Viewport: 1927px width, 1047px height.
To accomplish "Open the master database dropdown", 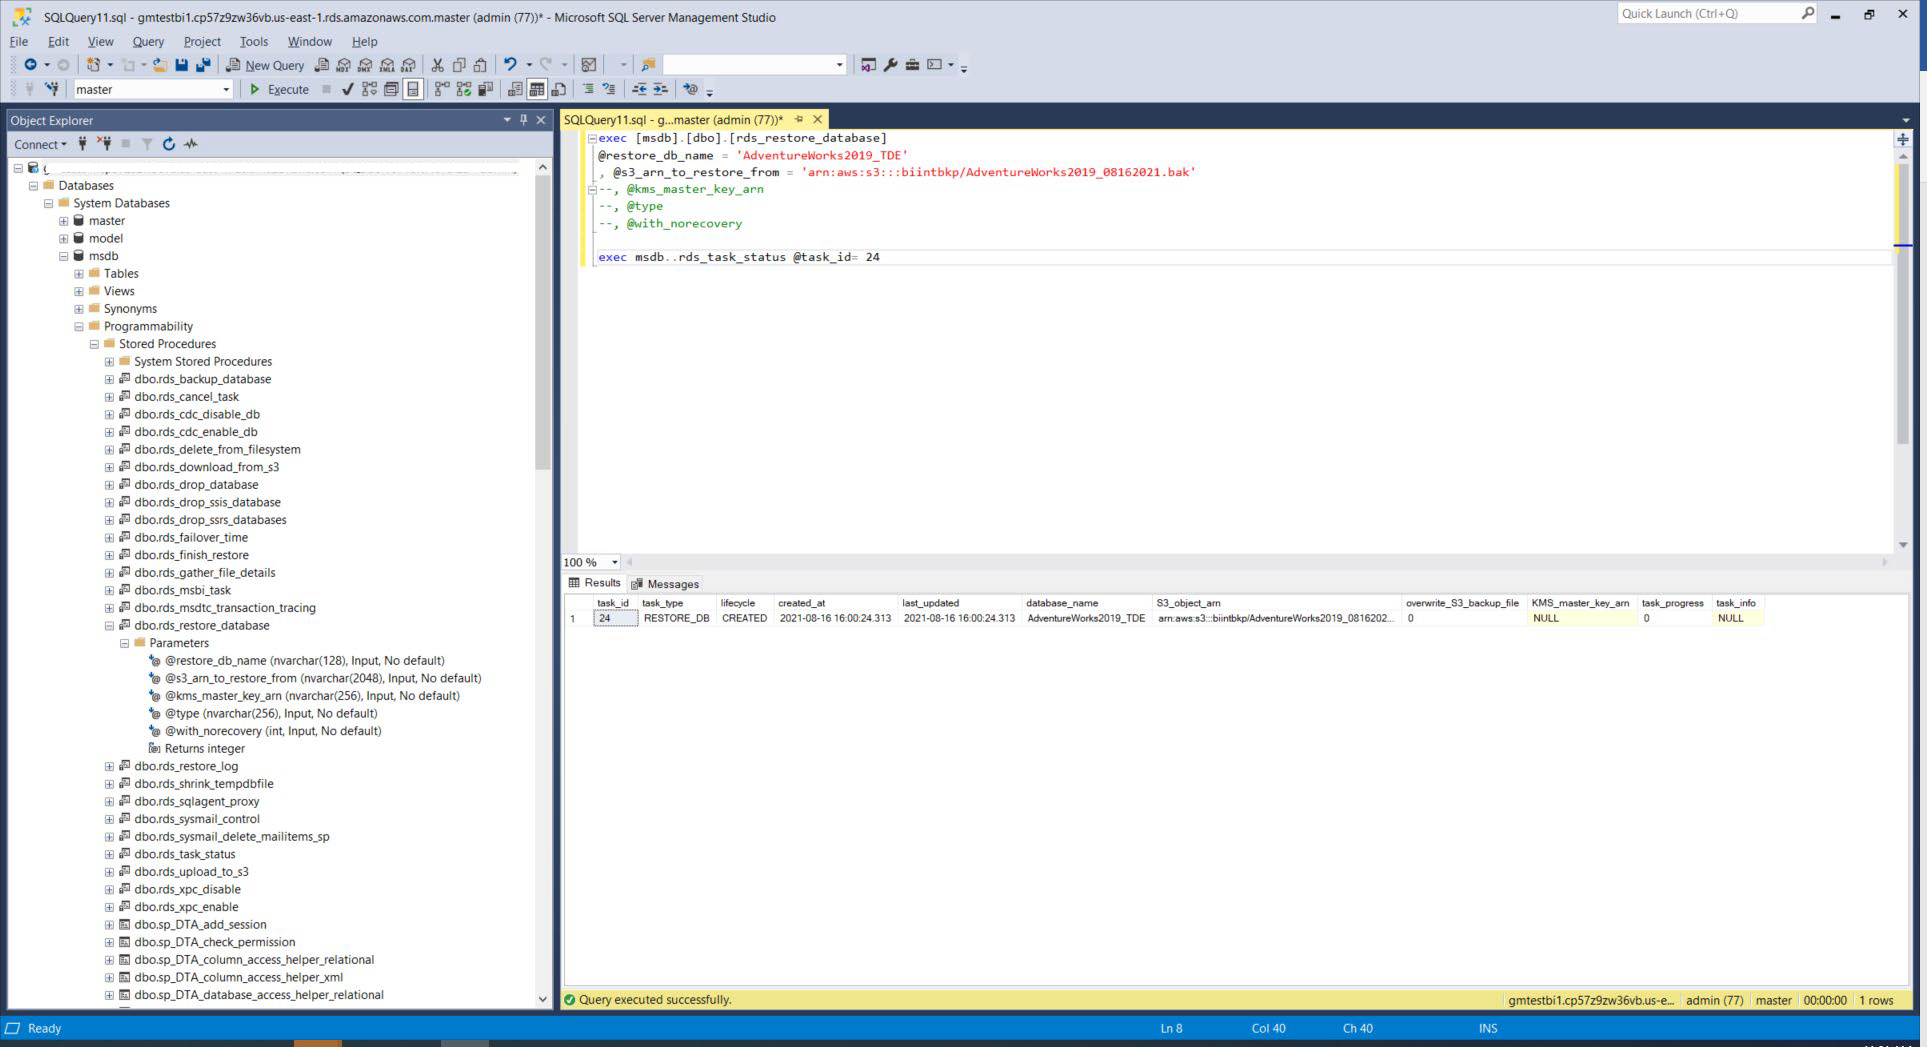I will tap(226, 89).
